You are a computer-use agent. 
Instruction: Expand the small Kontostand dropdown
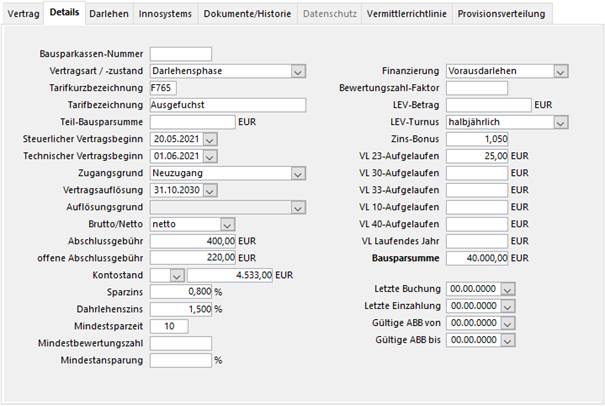coord(177,275)
